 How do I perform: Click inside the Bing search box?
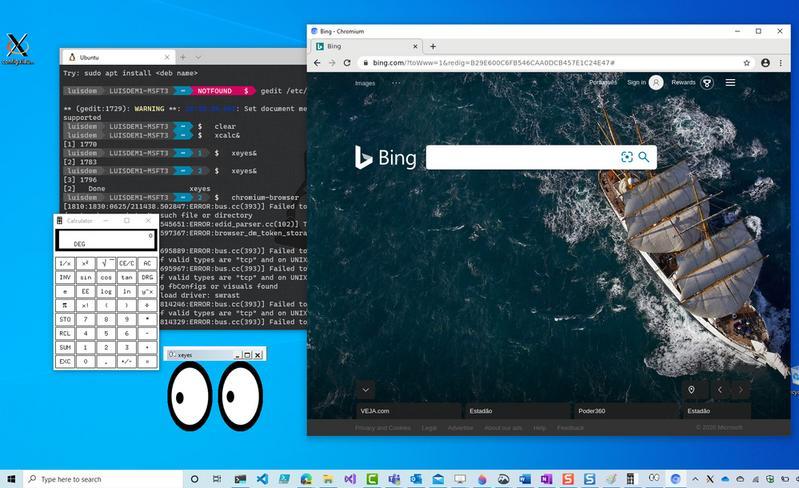[x=522, y=157]
